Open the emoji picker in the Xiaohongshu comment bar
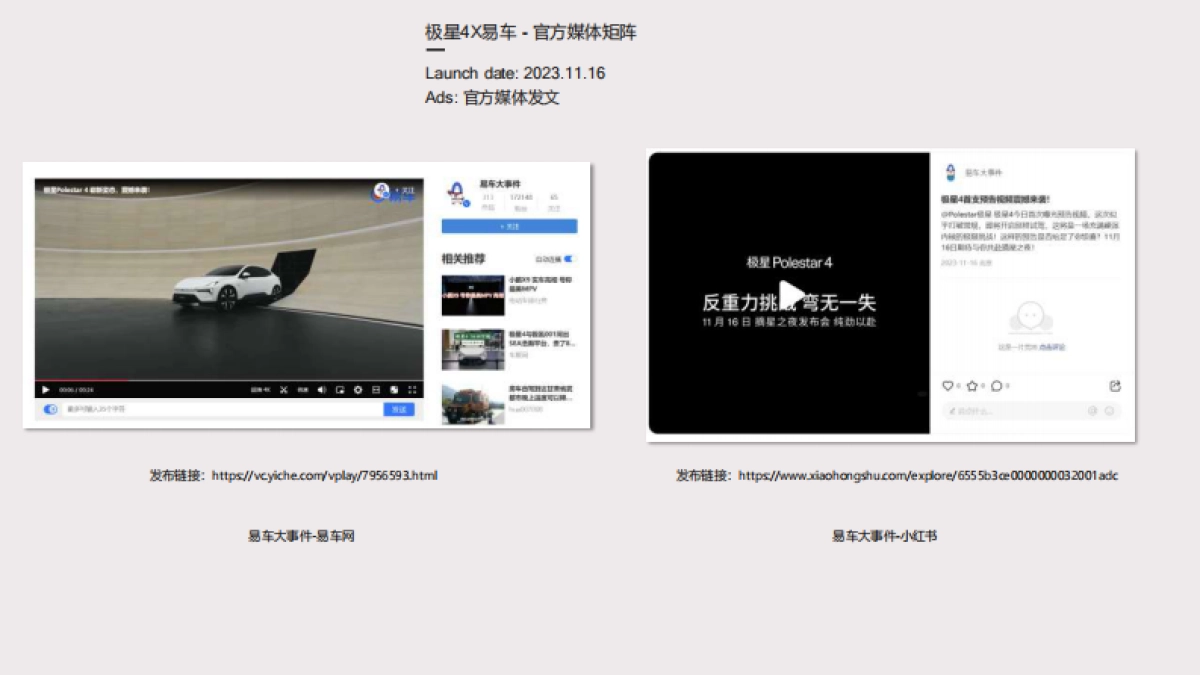Image resolution: width=1200 pixels, height=675 pixels. coord(1093,410)
